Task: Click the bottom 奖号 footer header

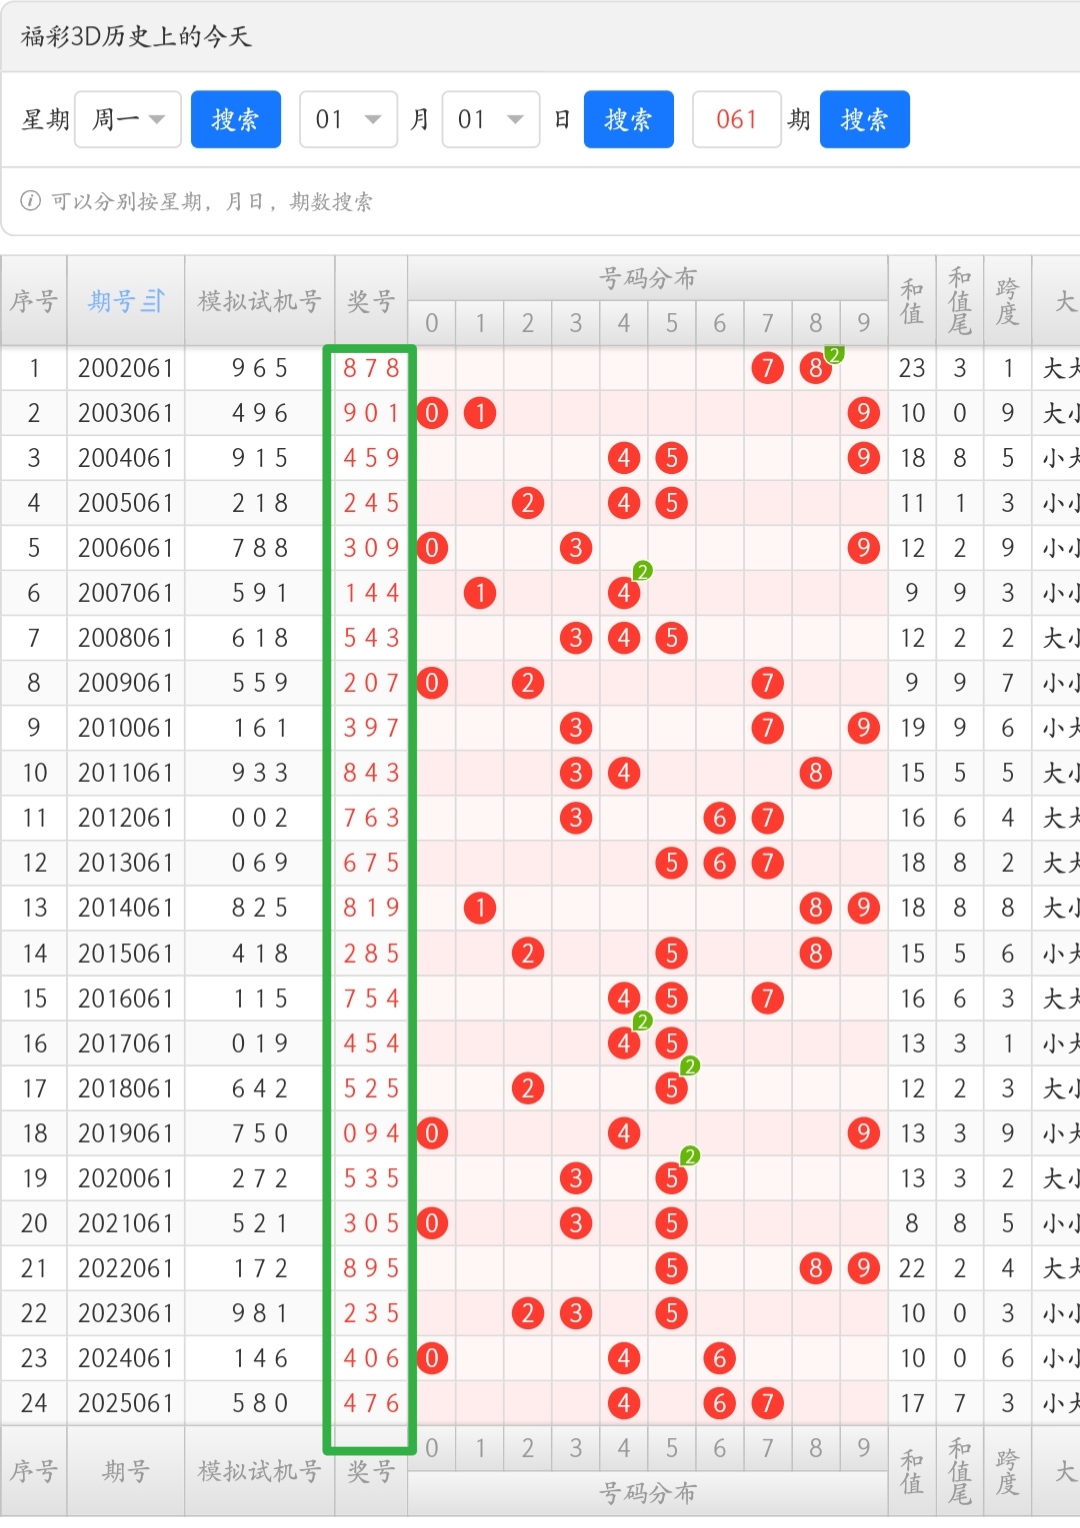Action: point(371,1471)
